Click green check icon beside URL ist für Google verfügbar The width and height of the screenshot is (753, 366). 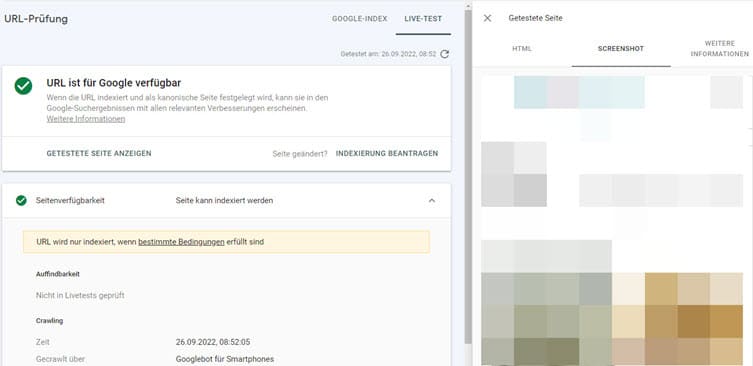pyautogui.click(x=23, y=86)
